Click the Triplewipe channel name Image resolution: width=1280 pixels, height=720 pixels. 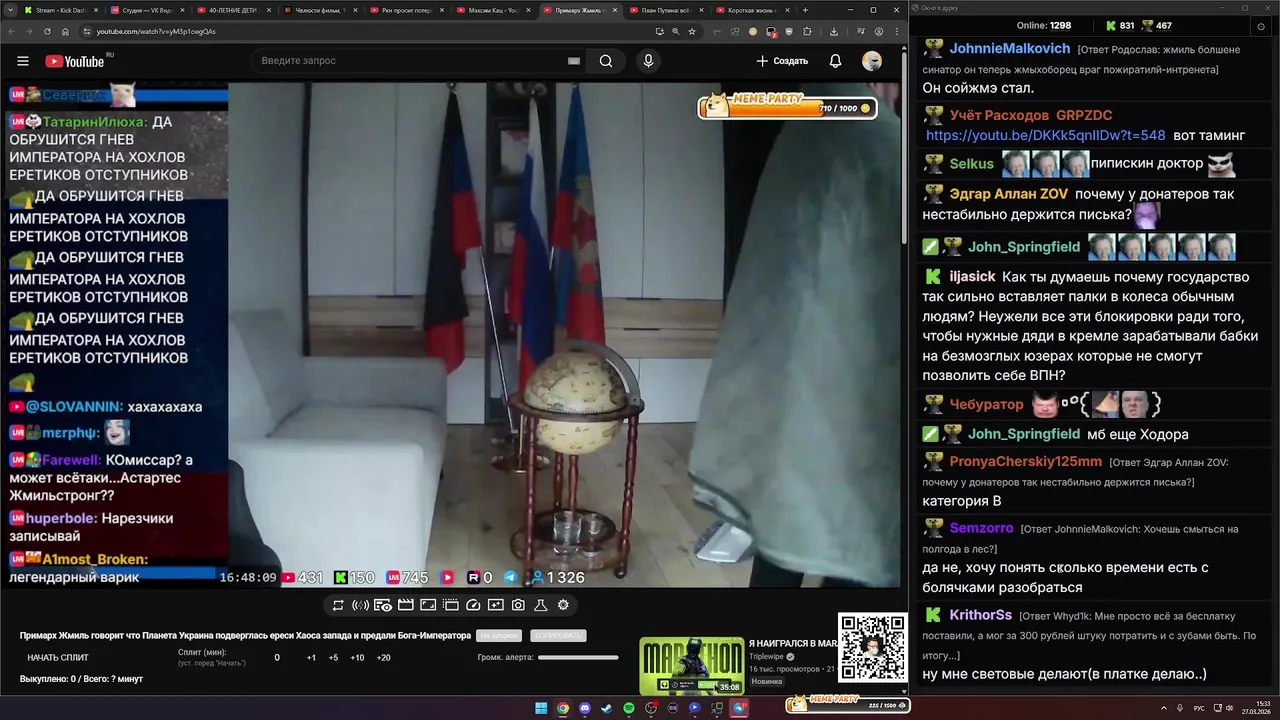click(x=766, y=657)
